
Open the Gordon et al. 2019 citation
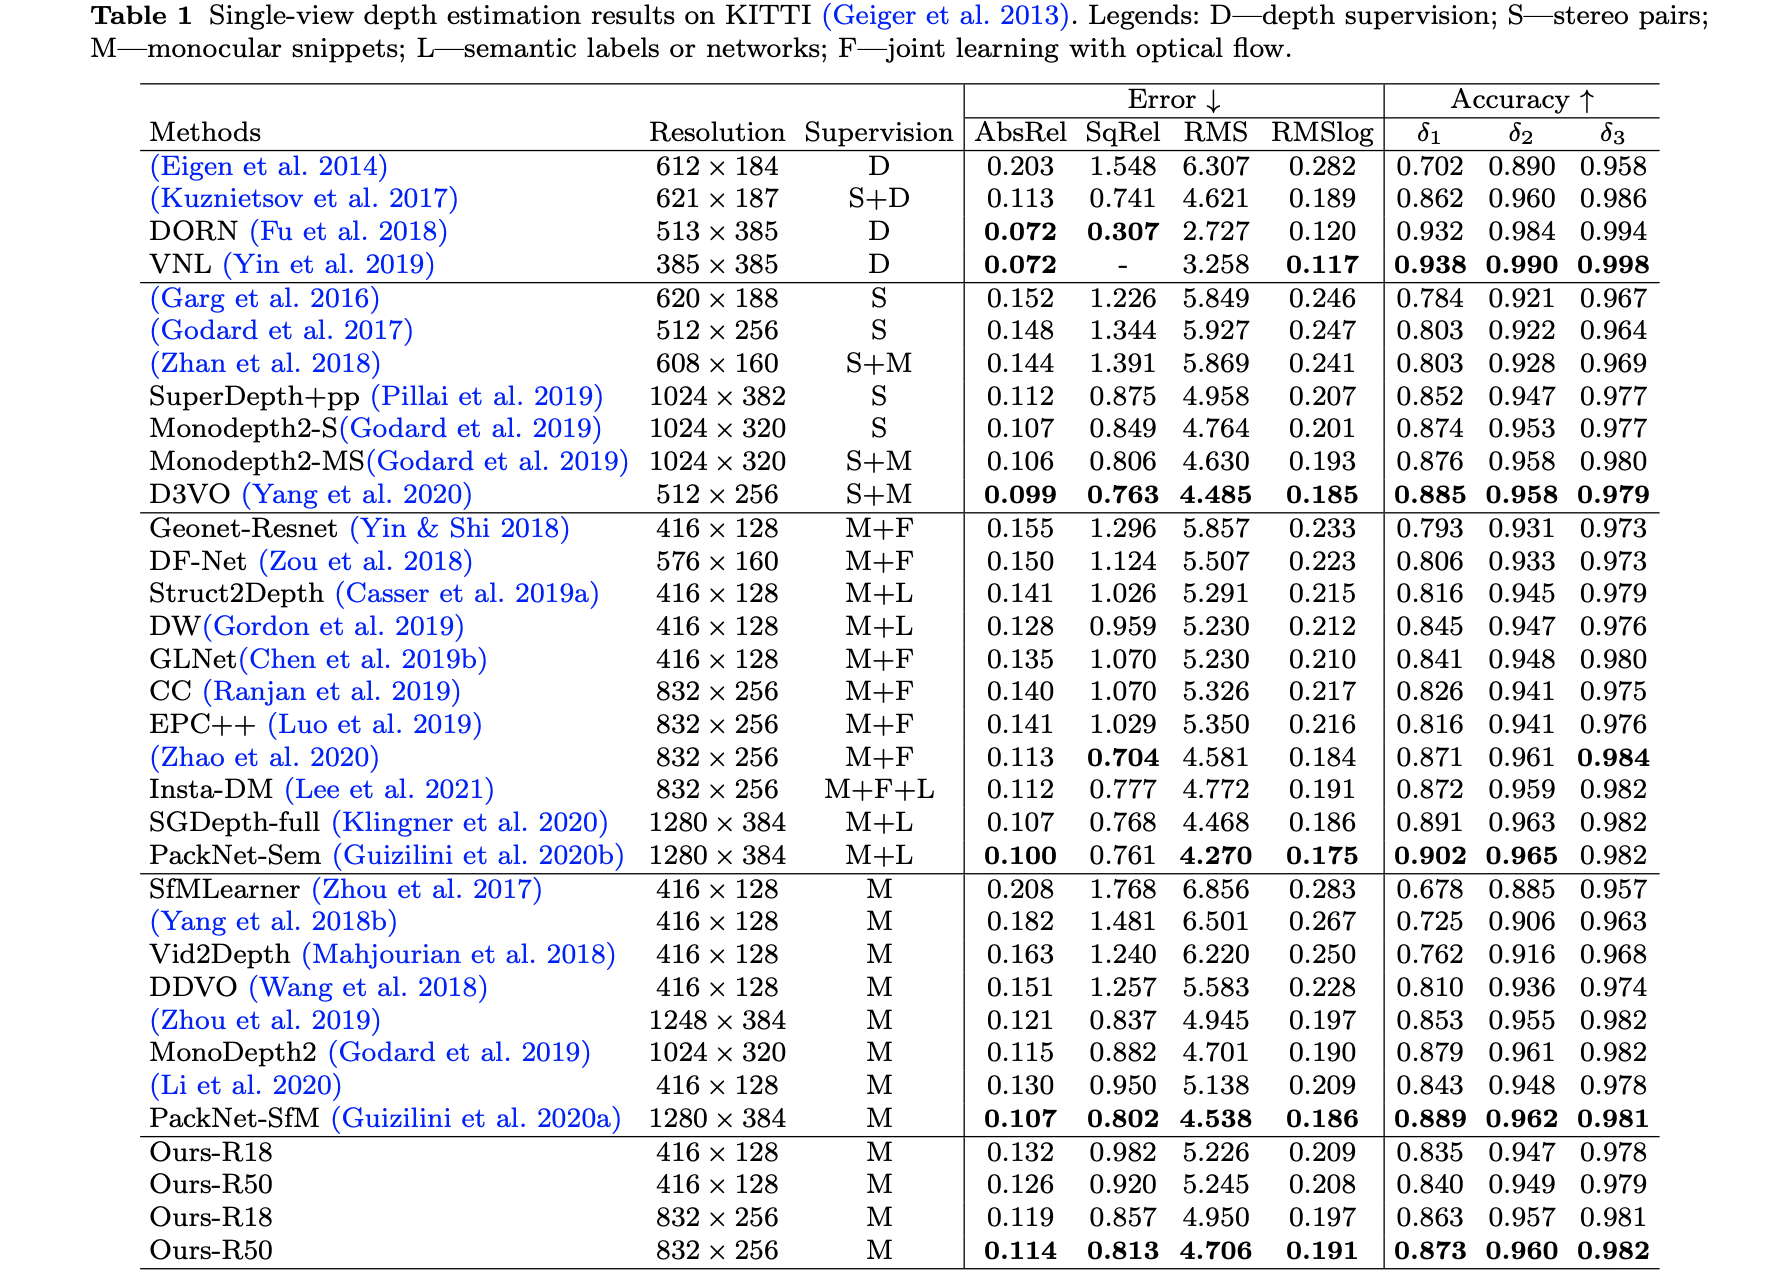[334, 627]
